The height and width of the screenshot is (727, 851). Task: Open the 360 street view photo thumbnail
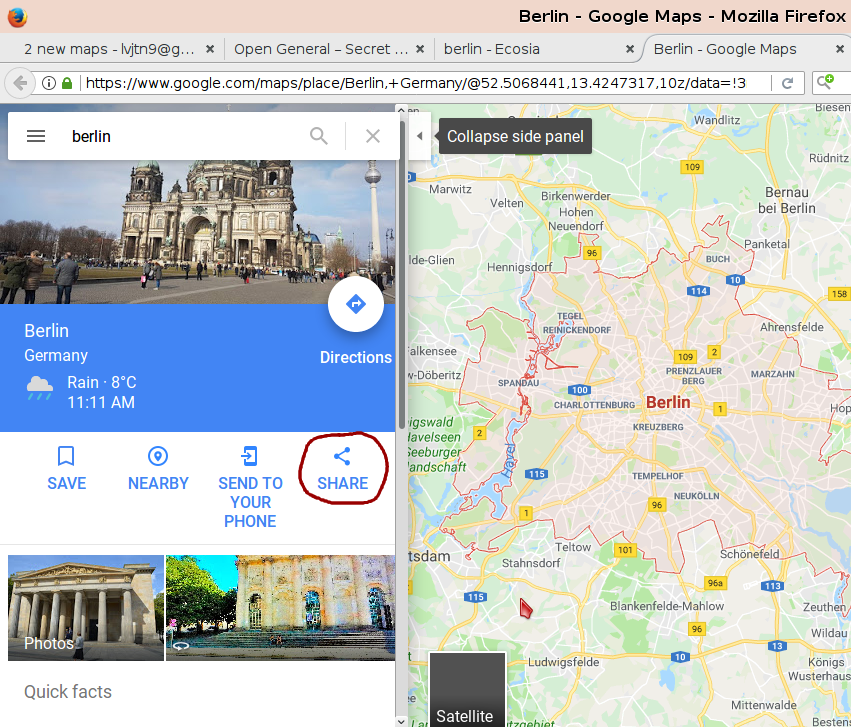point(281,608)
